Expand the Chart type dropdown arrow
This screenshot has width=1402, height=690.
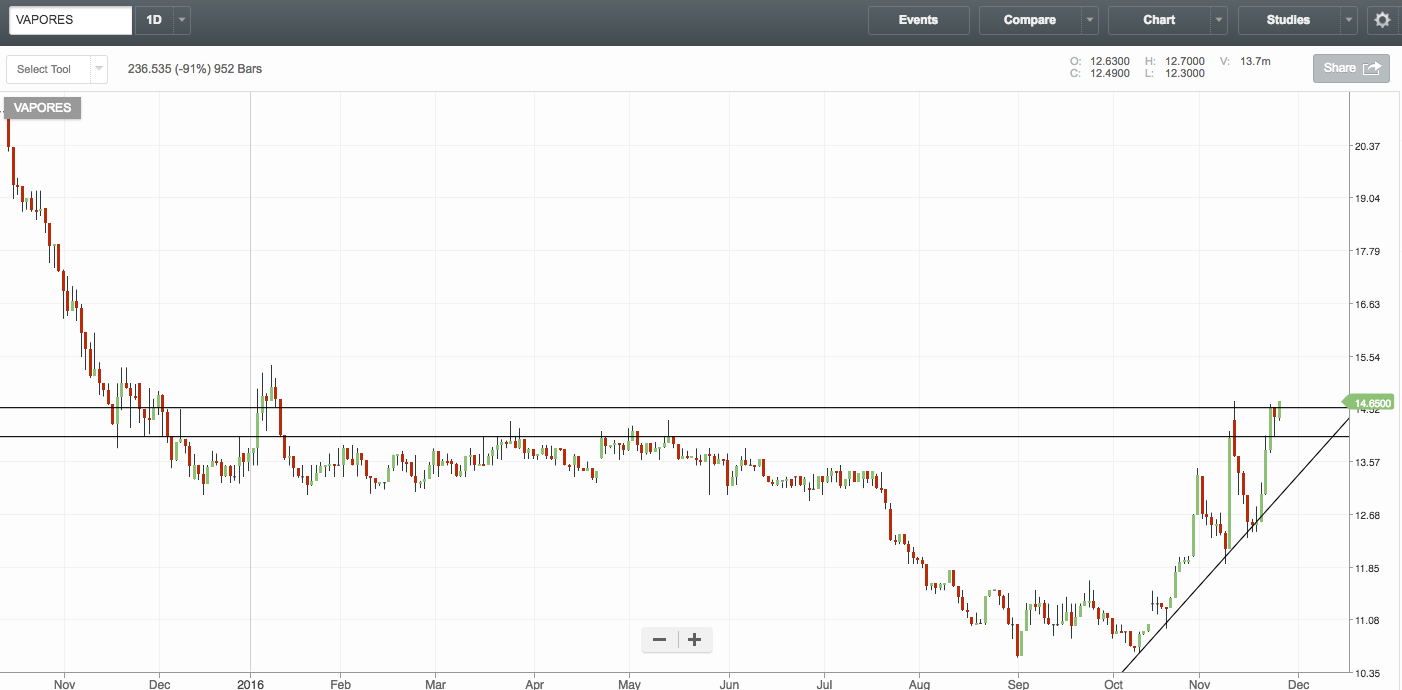point(1218,20)
